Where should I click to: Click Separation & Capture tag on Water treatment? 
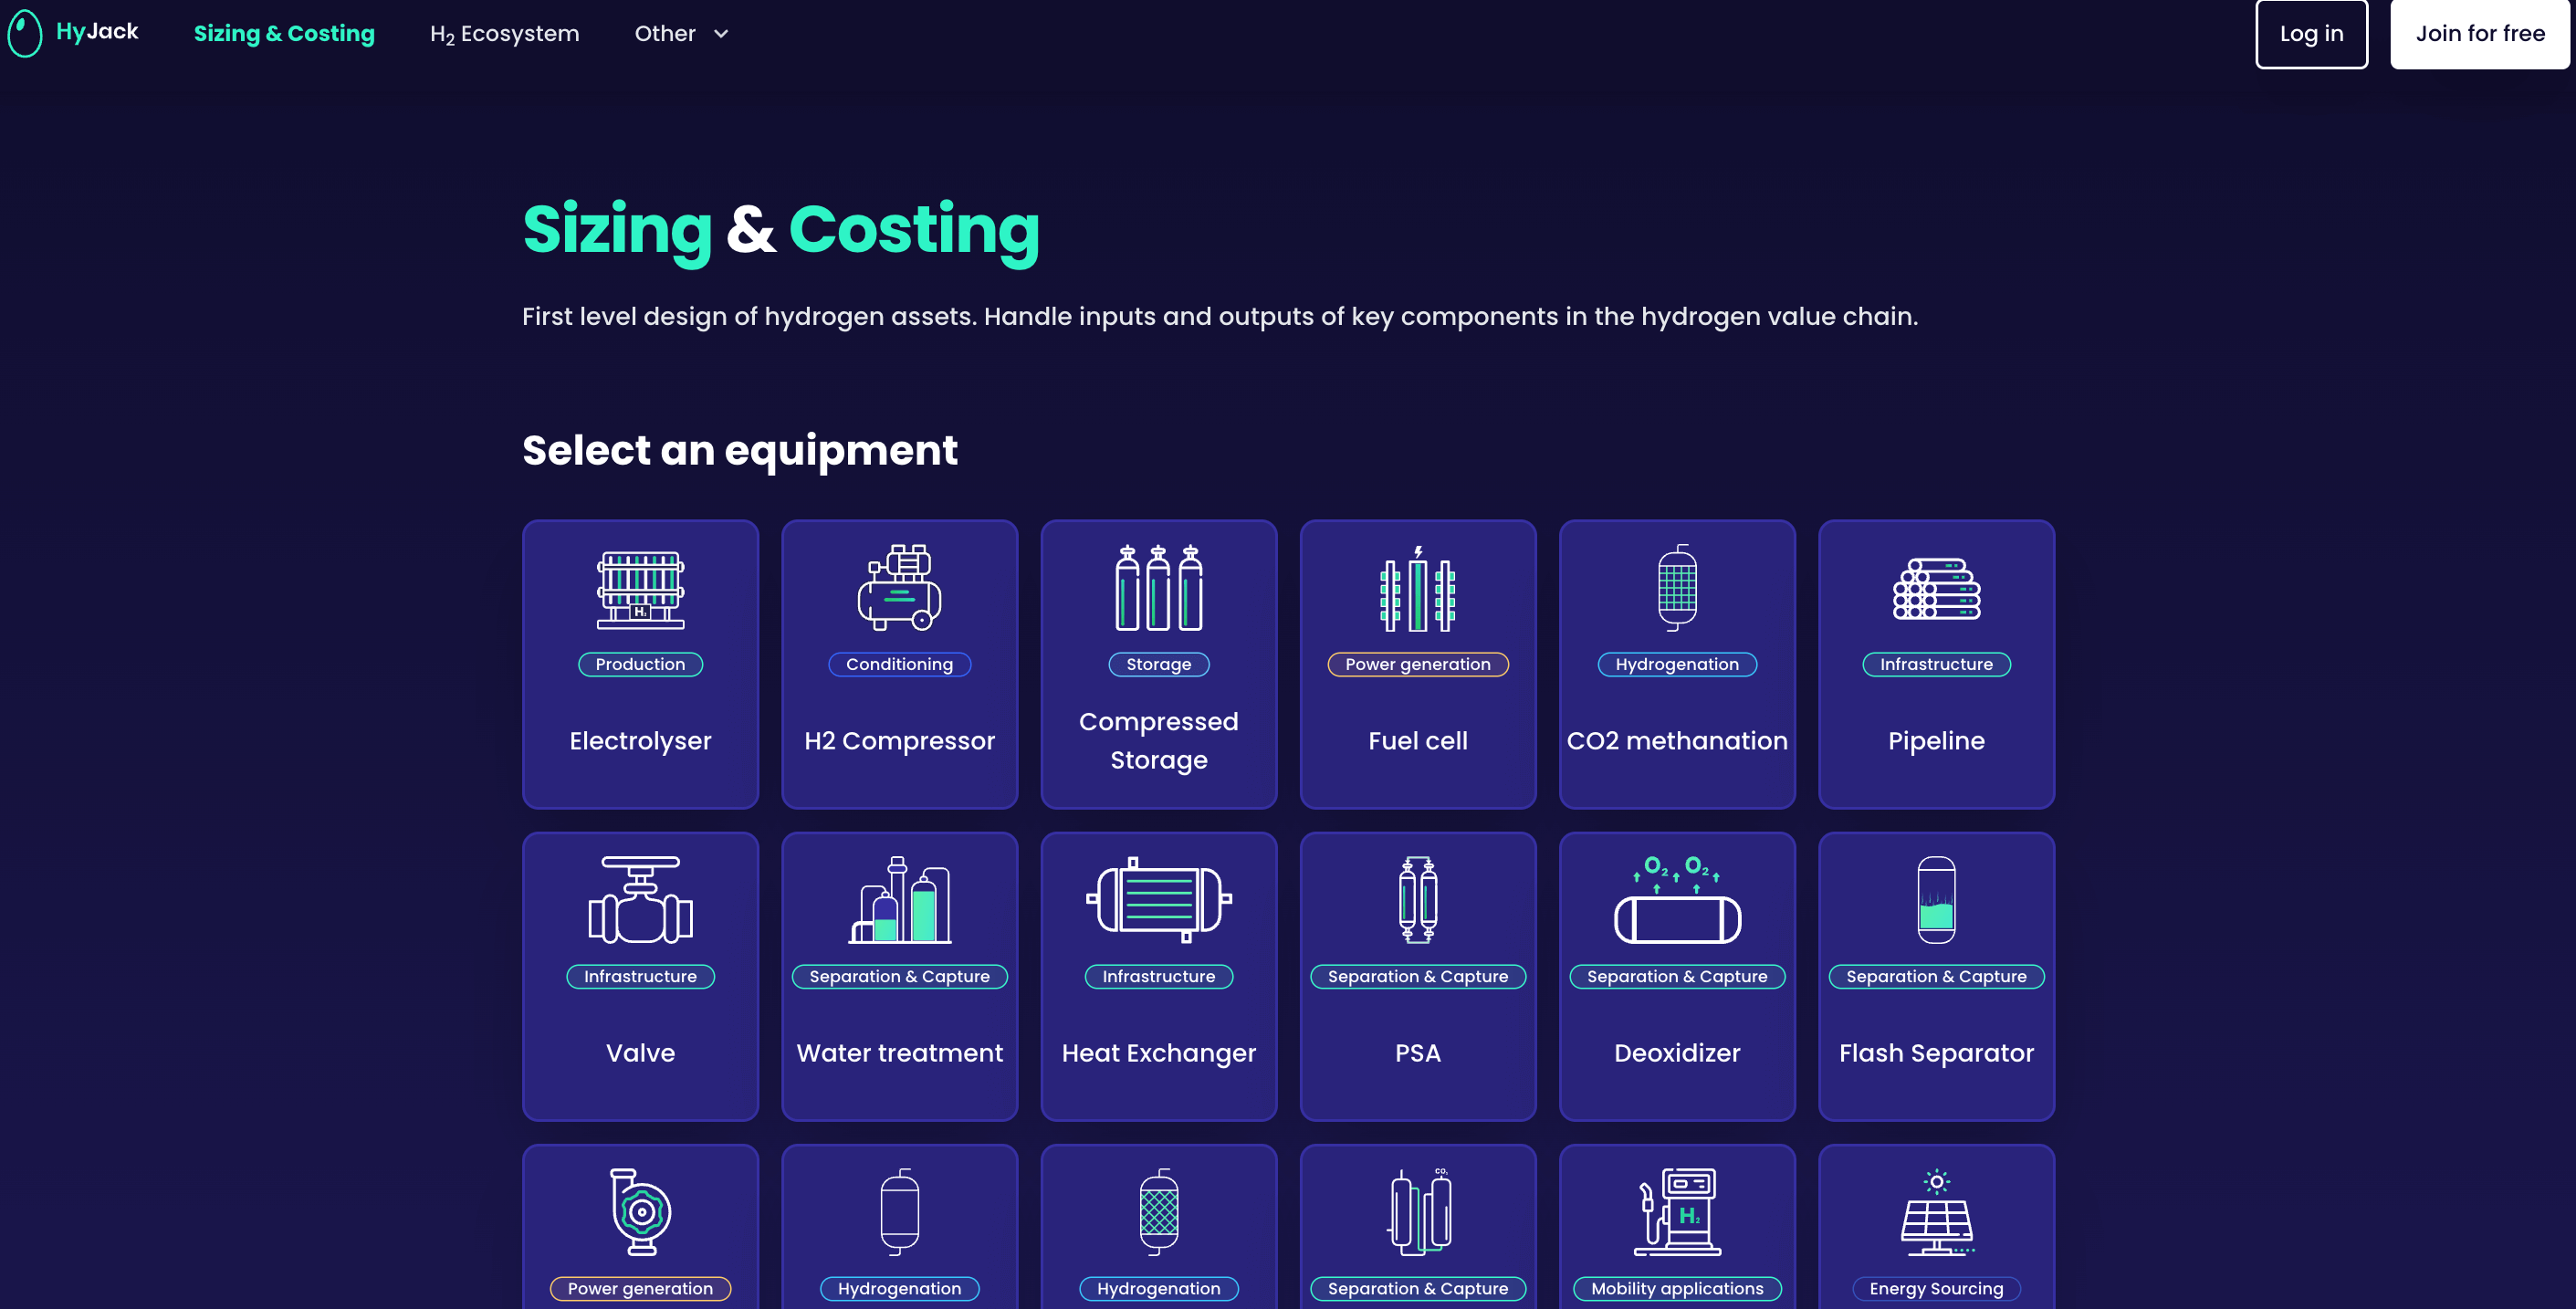899,976
